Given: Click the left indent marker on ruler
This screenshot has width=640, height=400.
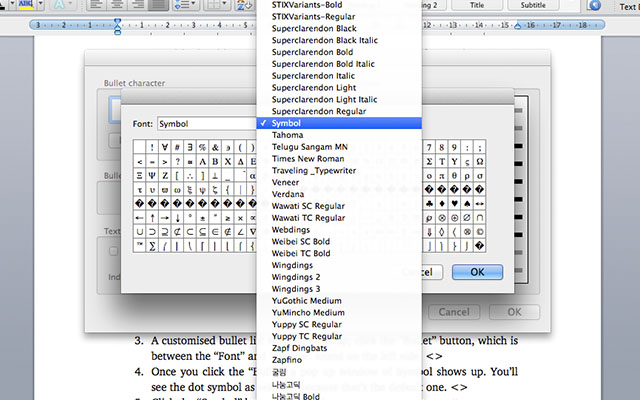Looking at the screenshot, I should (118, 27).
